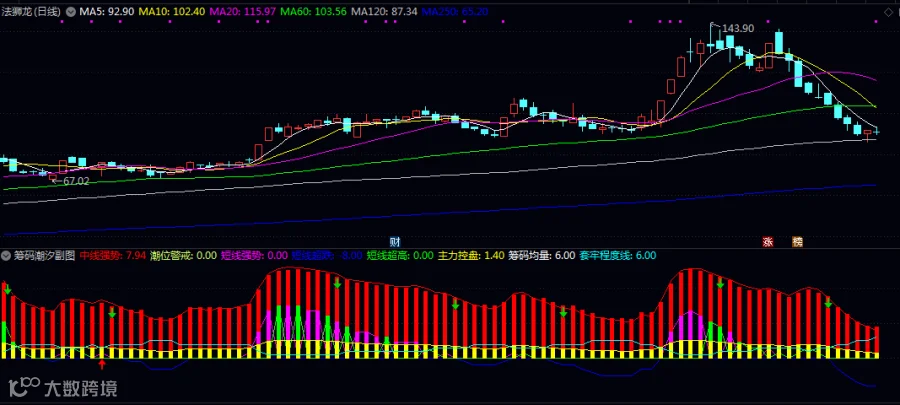This screenshot has height=405, width=900.
Task: Click the 大数跨境 watermark logo
Action: pos(64,387)
